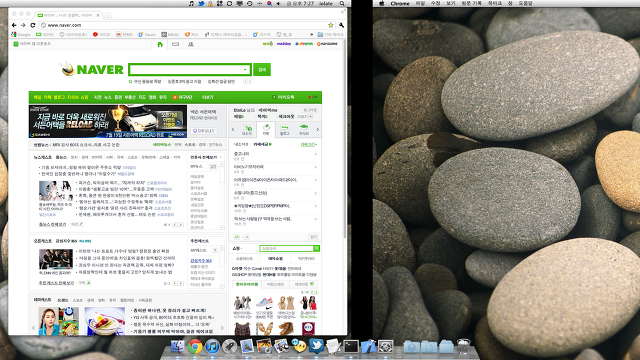Screen dimensions: 640x360
Task: Expand the search suggestion arrow in the search box
Action: [x=245, y=70]
